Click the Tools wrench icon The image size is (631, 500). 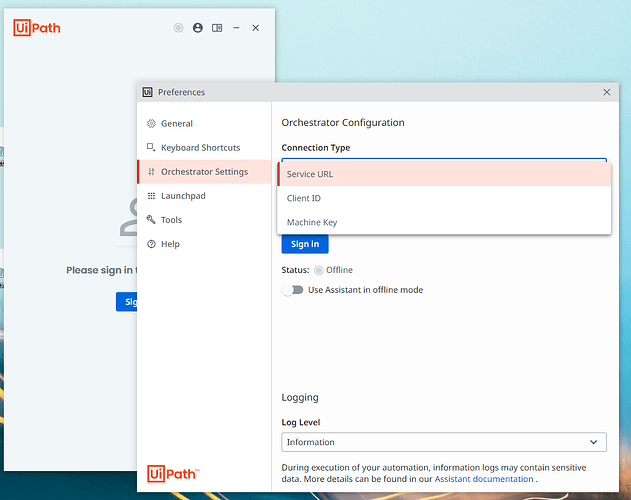(x=151, y=219)
